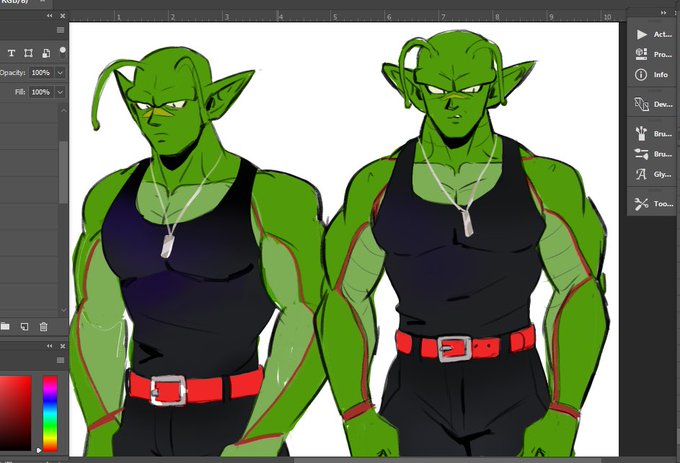The image size is (680, 463).
Task: Collapse the Color panel with double arrows
Action: [49, 346]
